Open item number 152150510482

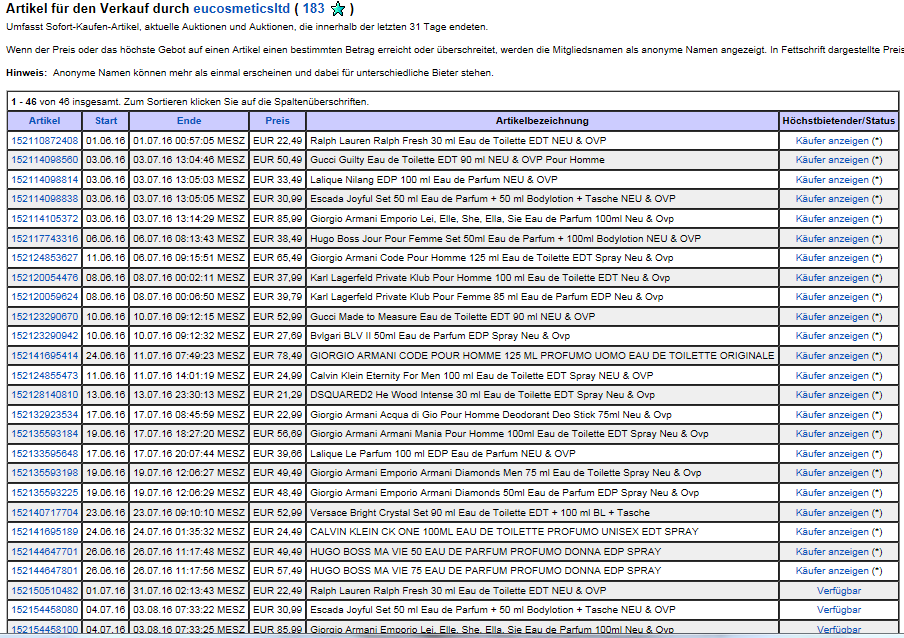(45, 591)
